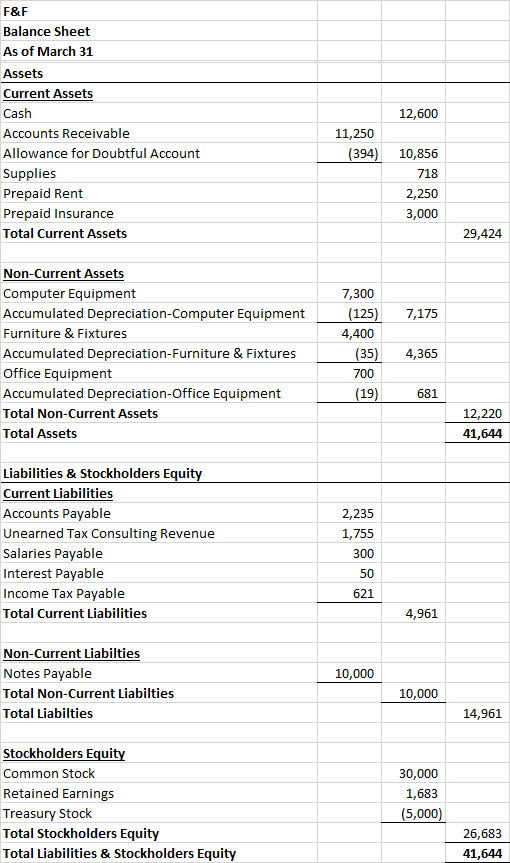
Task: Click the 'Non-Current Liabilties' underlined heading
Action: pyautogui.click(x=72, y=654)
